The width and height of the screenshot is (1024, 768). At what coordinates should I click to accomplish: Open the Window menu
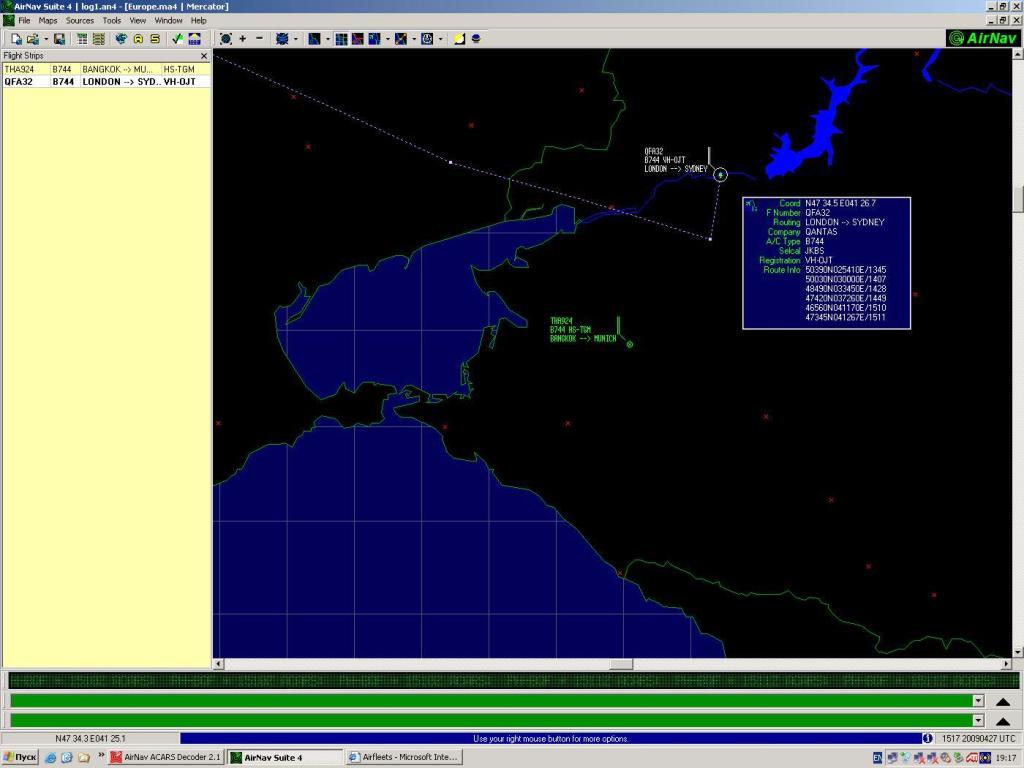point(168,20)
